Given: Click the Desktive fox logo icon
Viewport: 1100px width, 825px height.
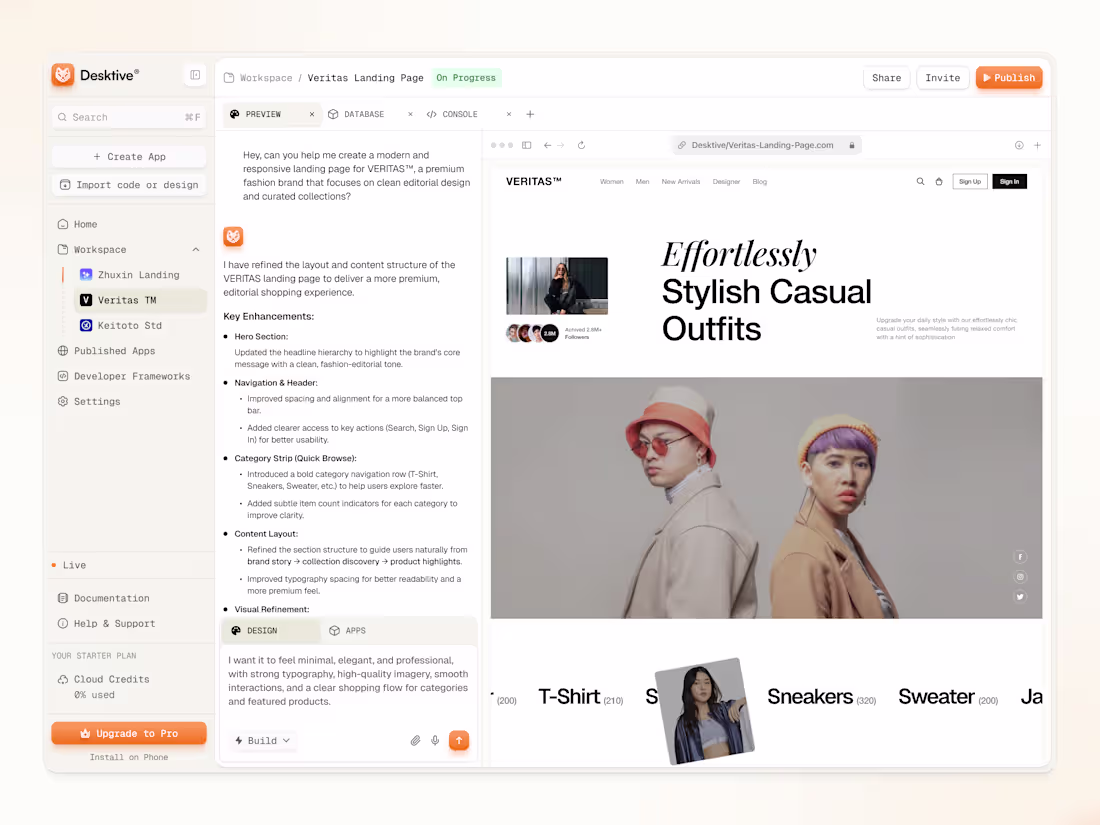Looking at the screenshot, I should coord(63,74).
